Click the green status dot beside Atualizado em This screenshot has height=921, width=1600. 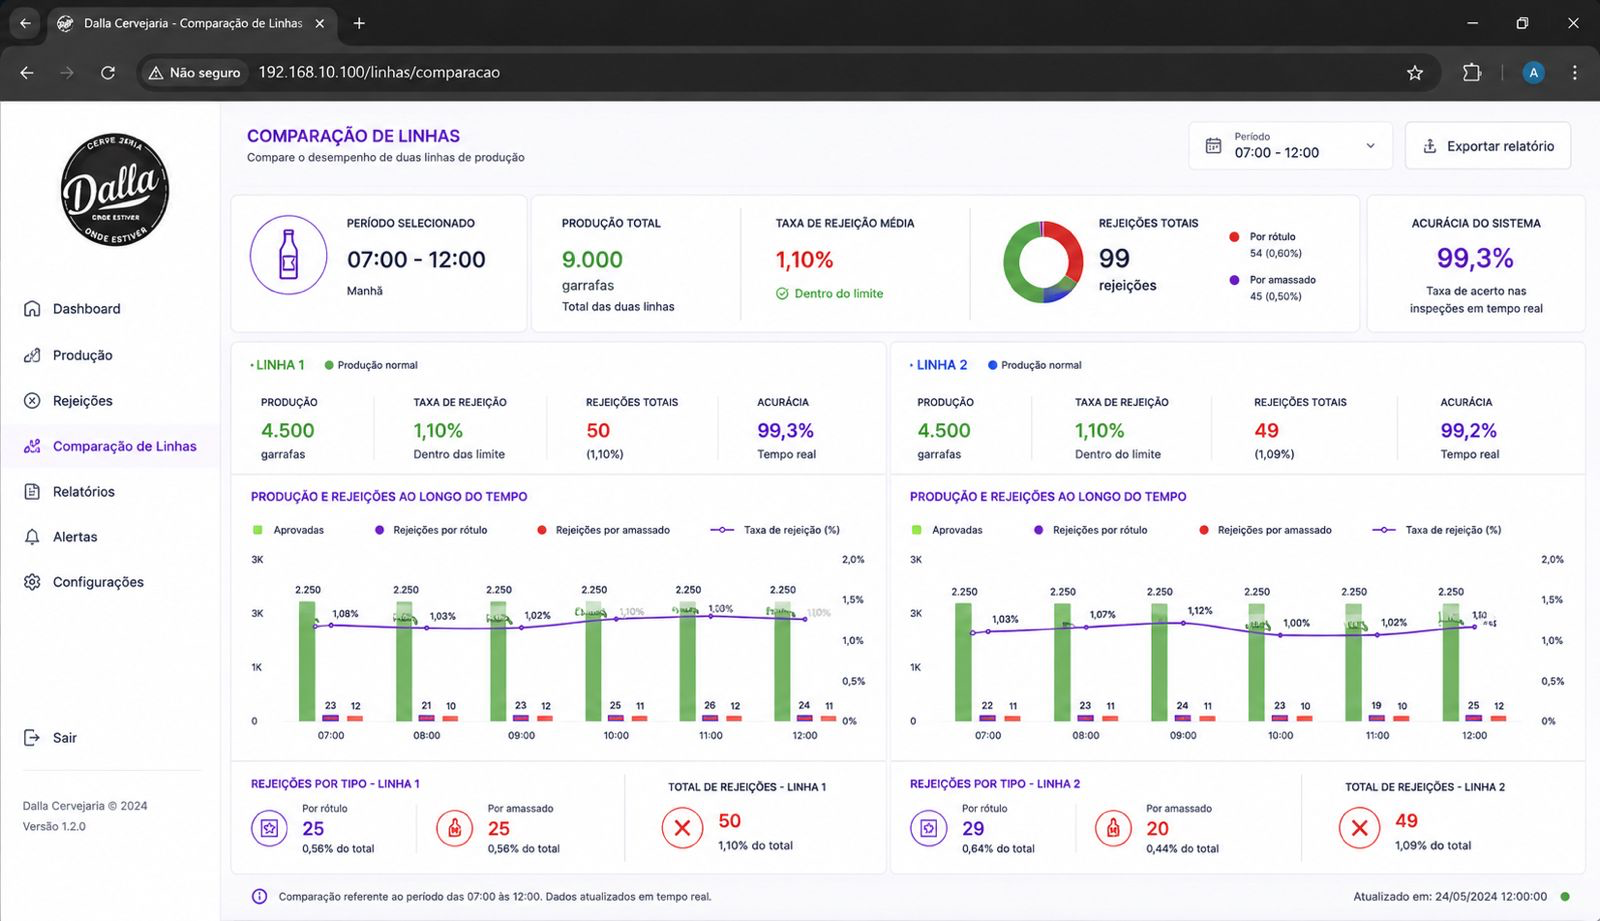1565,896
